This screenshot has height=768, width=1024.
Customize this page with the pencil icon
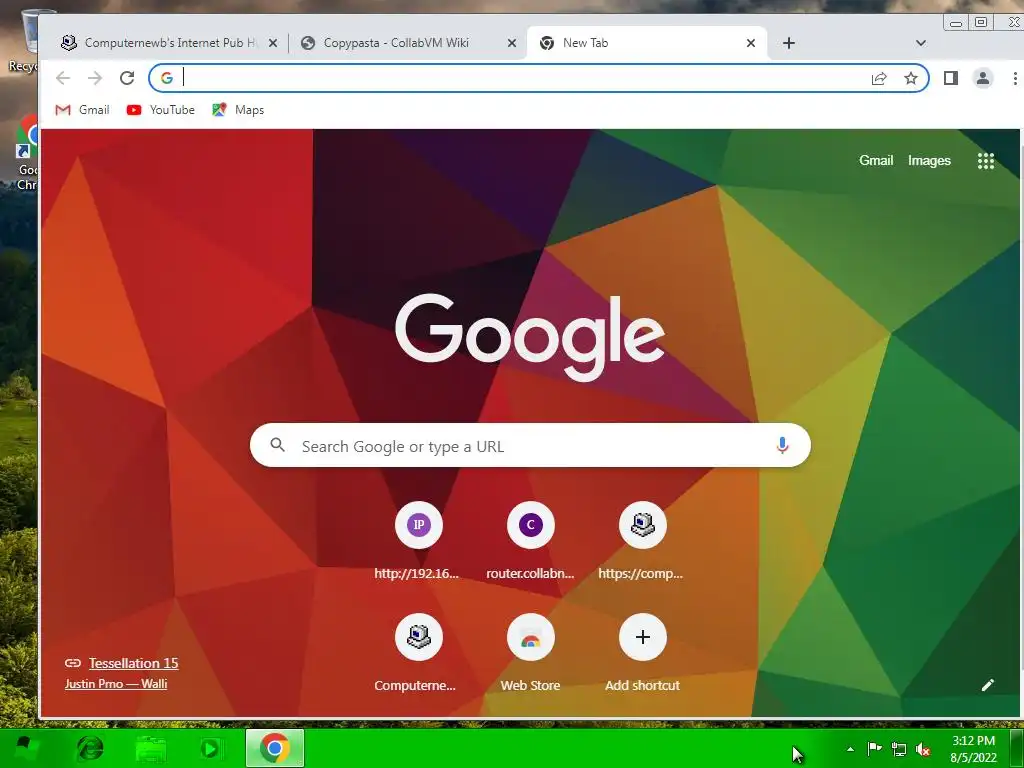987,684
